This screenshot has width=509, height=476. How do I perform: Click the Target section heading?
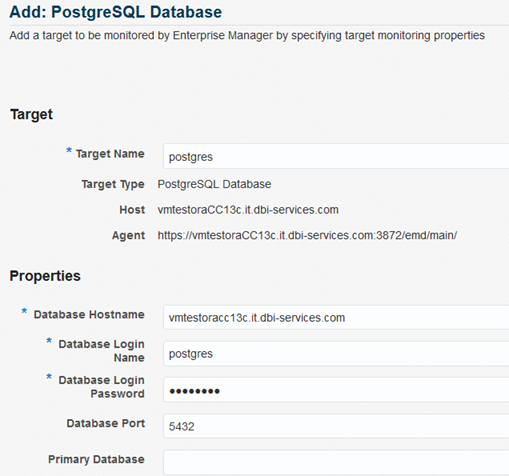pyautogui.click(x=31, y=114)
